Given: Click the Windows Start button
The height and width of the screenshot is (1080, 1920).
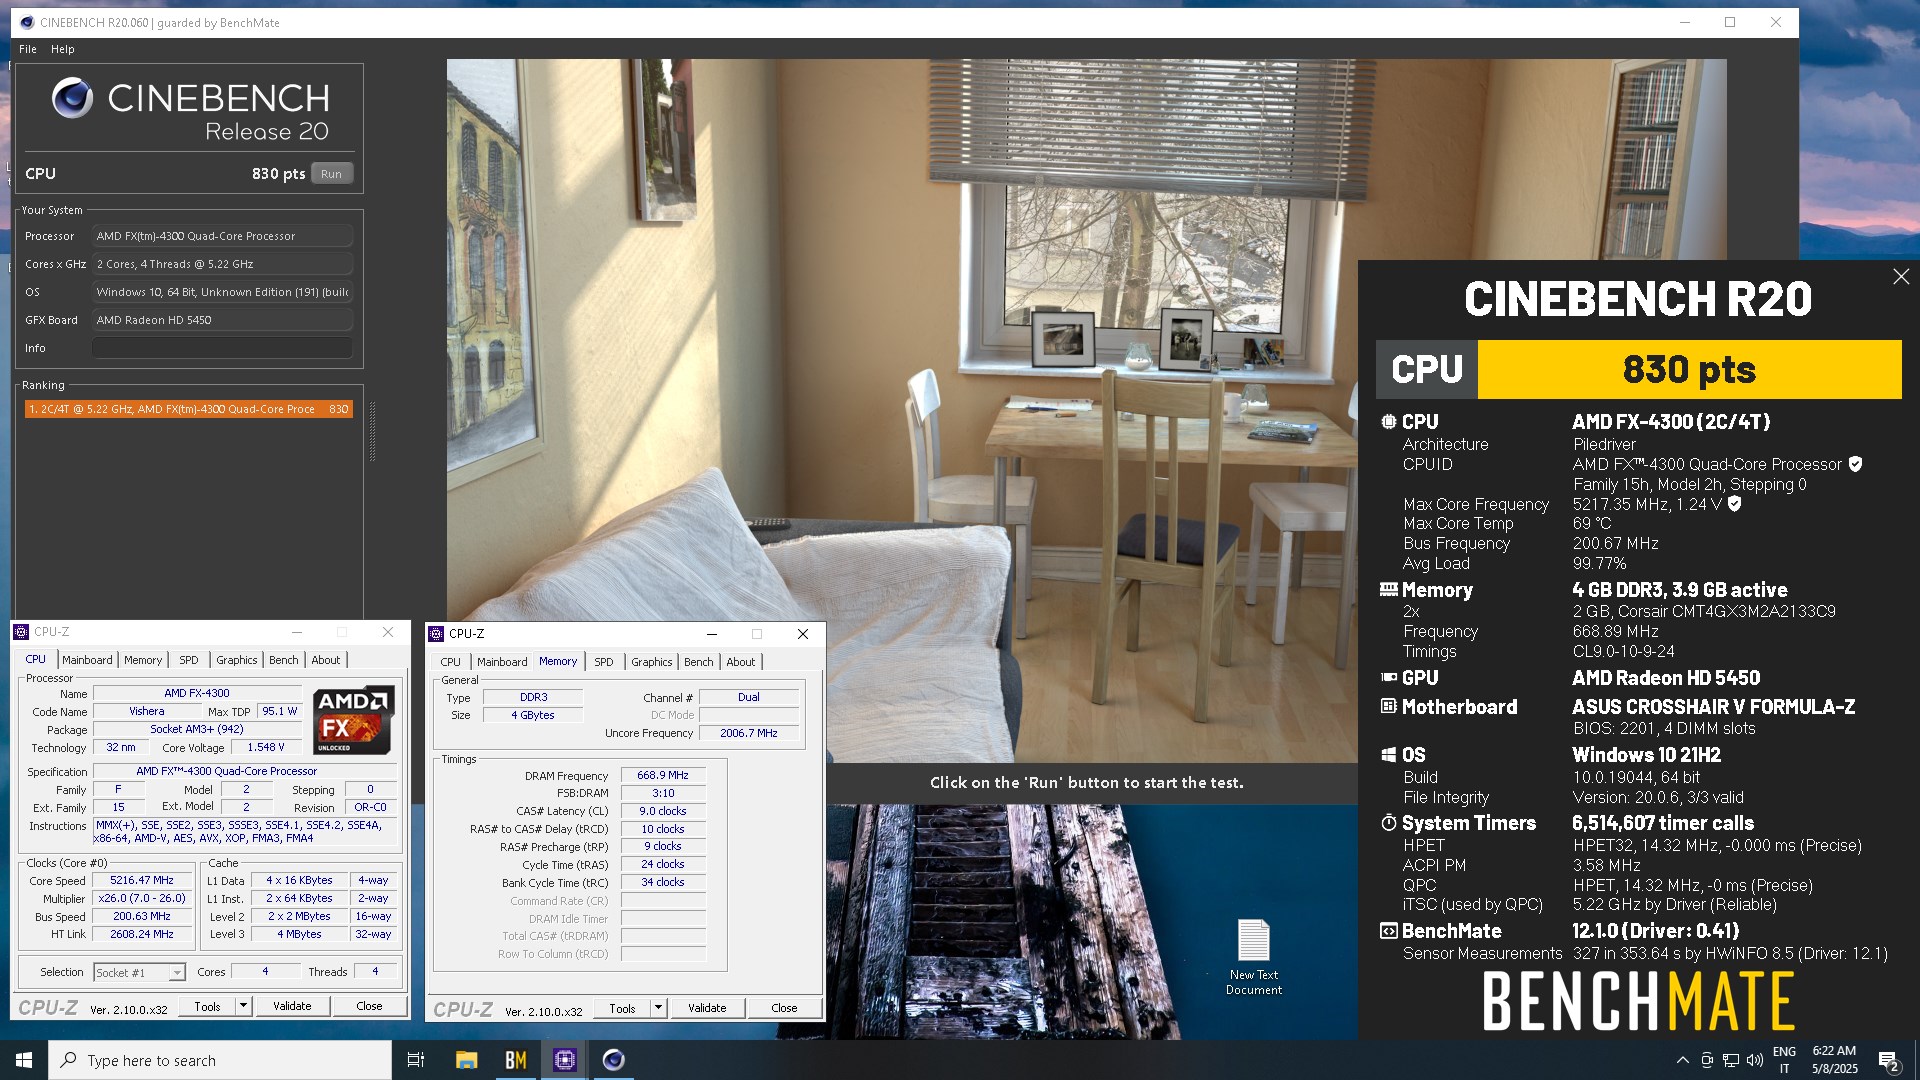Looking at the screenshot, I should [x=24, y=1060].
